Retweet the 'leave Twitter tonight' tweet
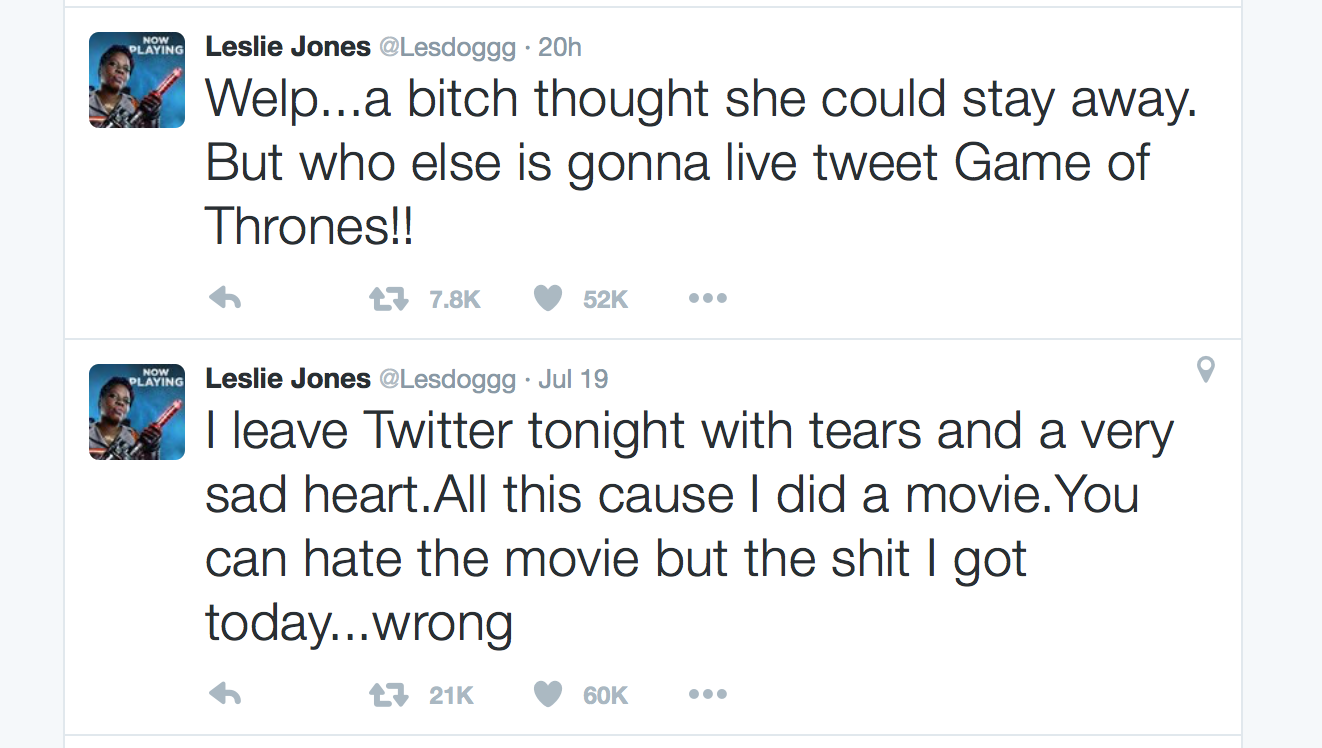Screen dimensions: 1322x748 (388, 694)
